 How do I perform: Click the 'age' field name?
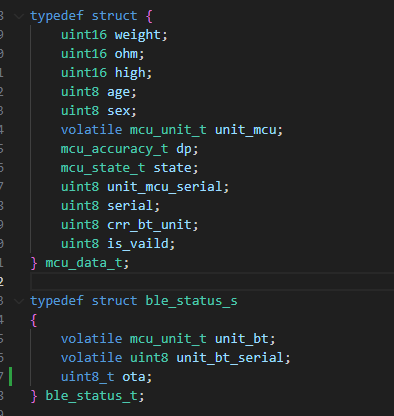118,92
